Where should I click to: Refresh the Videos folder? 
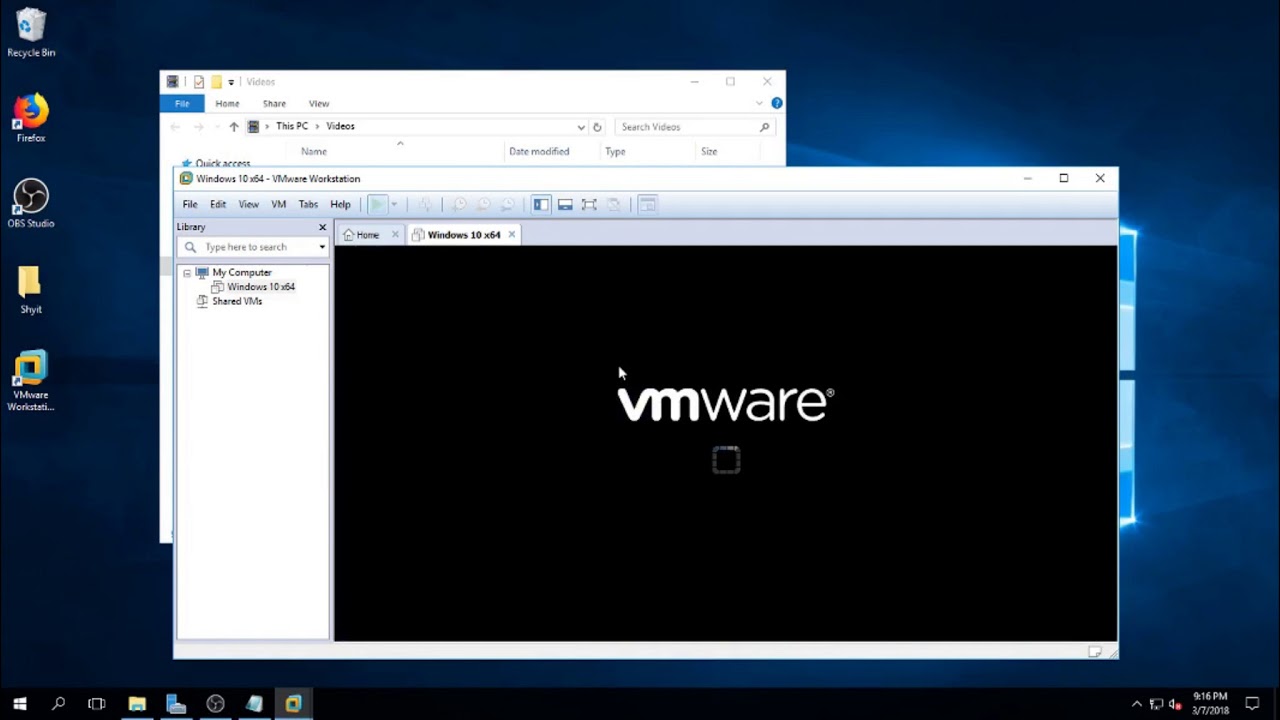pyautogui.click(x=597, y=127)
